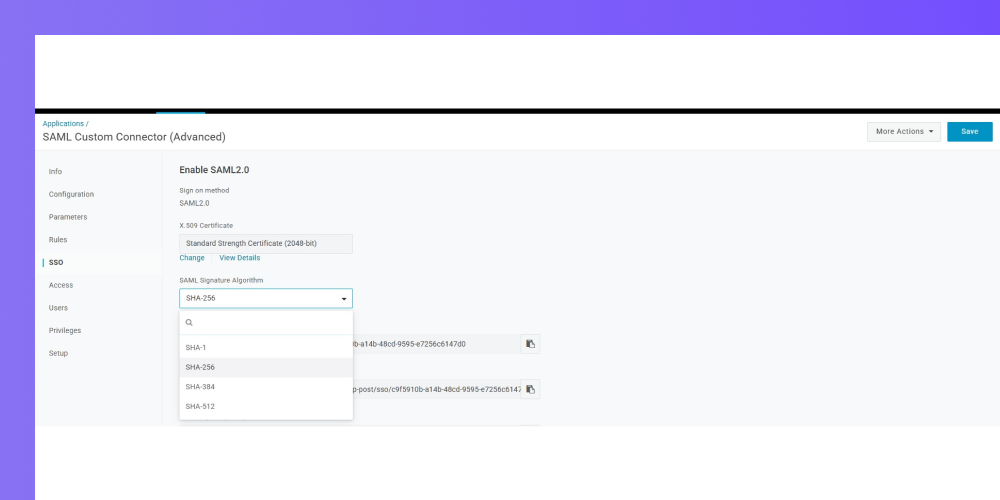Click the Change certificate link
1000x500 pixels.
pos(192,258)
